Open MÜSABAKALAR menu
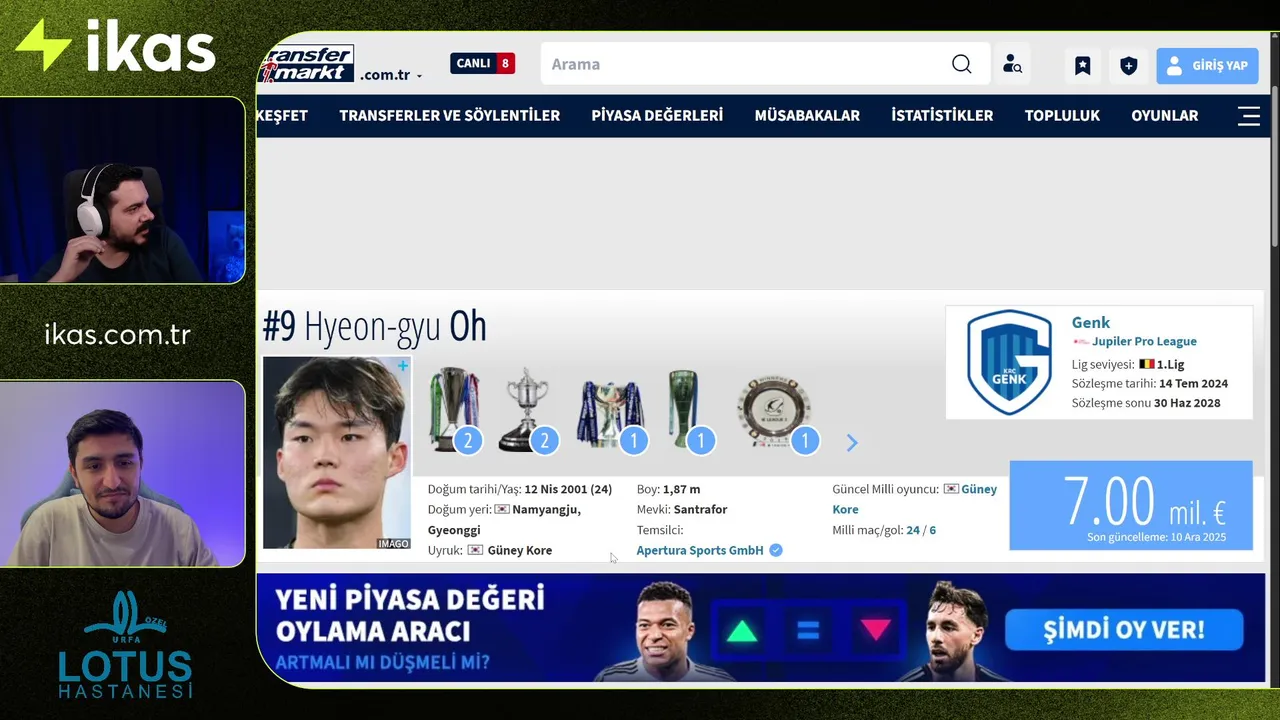1280x720 pixels. (807, 116)
